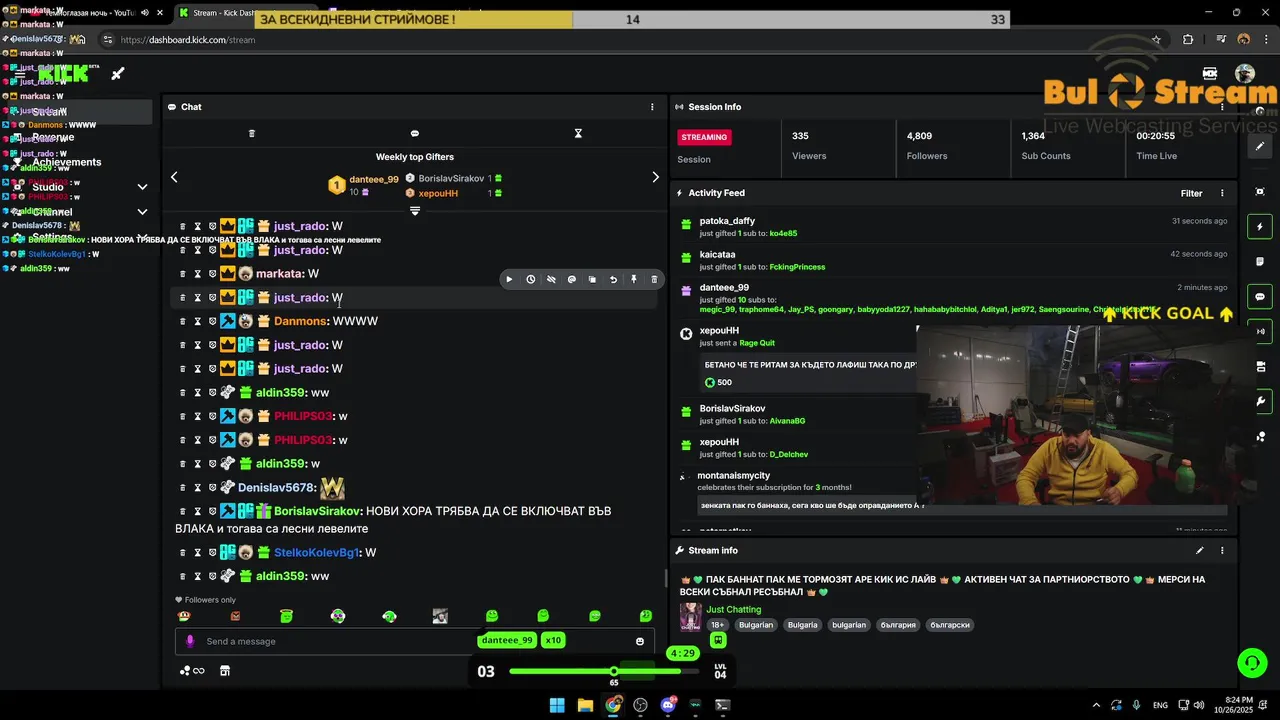Click the level progress bar slider handle

pyautogui.click(x=614, y=671)
